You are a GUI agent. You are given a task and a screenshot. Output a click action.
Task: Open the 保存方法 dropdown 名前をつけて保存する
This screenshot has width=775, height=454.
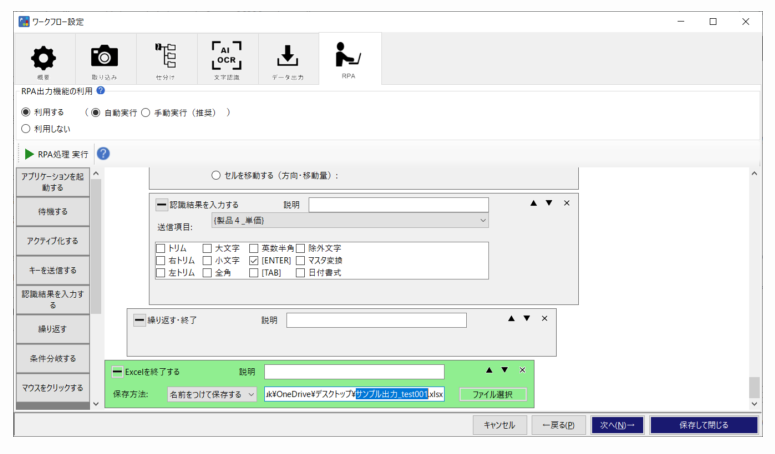(212, 394)
